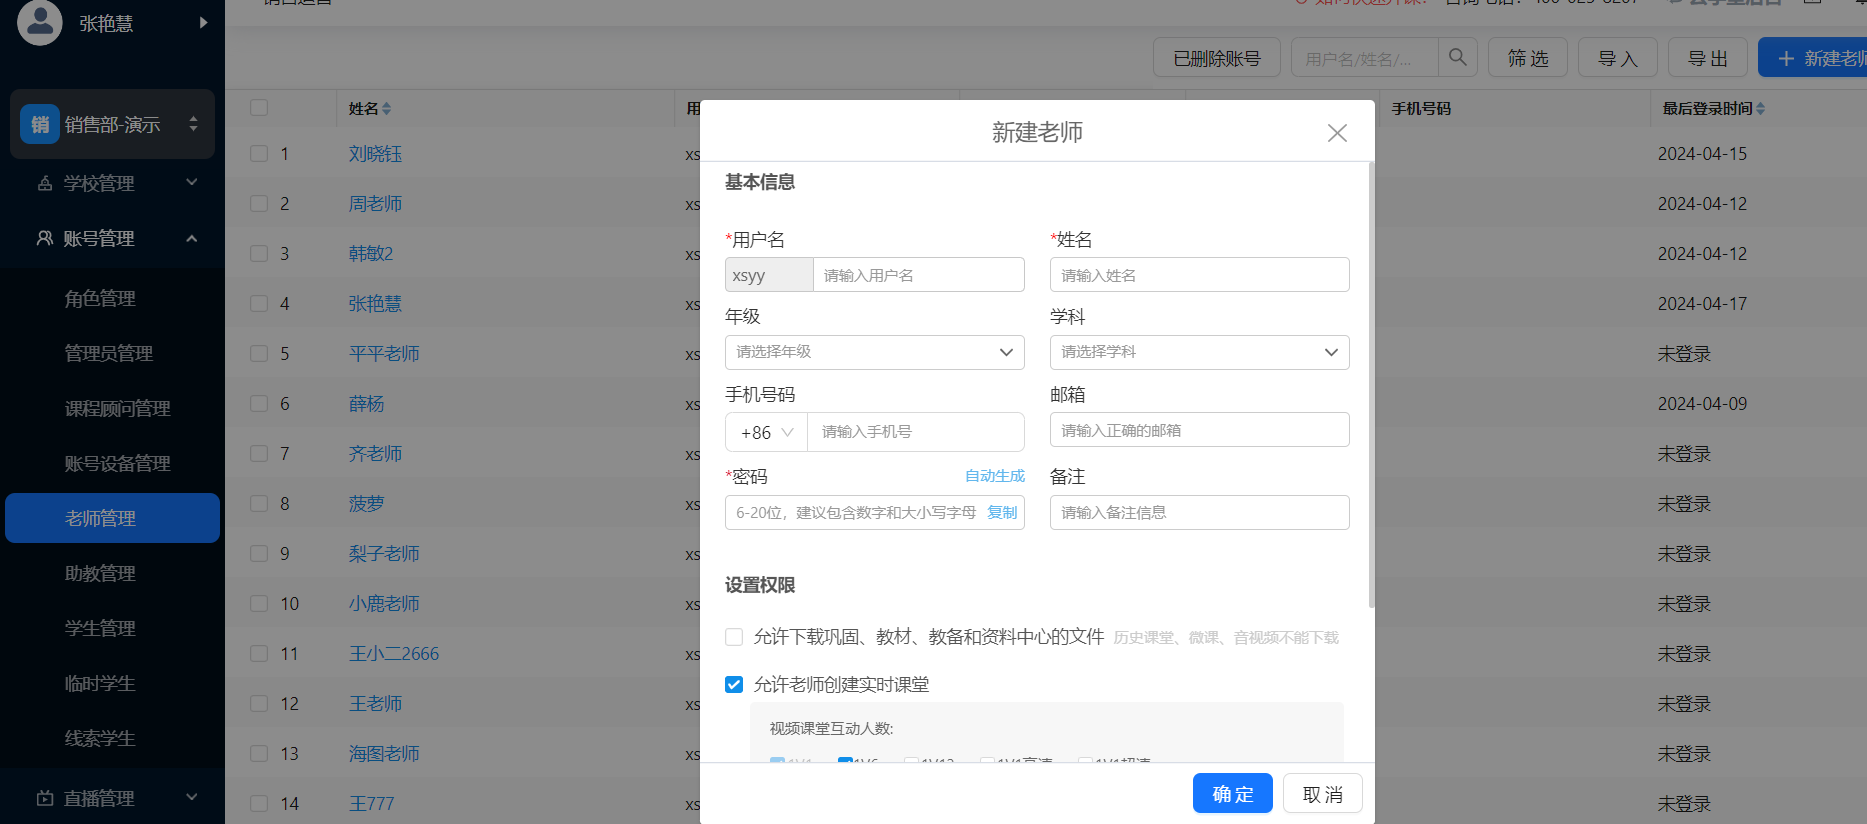The image size is (1867, 824).
Task: Click into the 请输入用户名 field
Action: point(918,275)
